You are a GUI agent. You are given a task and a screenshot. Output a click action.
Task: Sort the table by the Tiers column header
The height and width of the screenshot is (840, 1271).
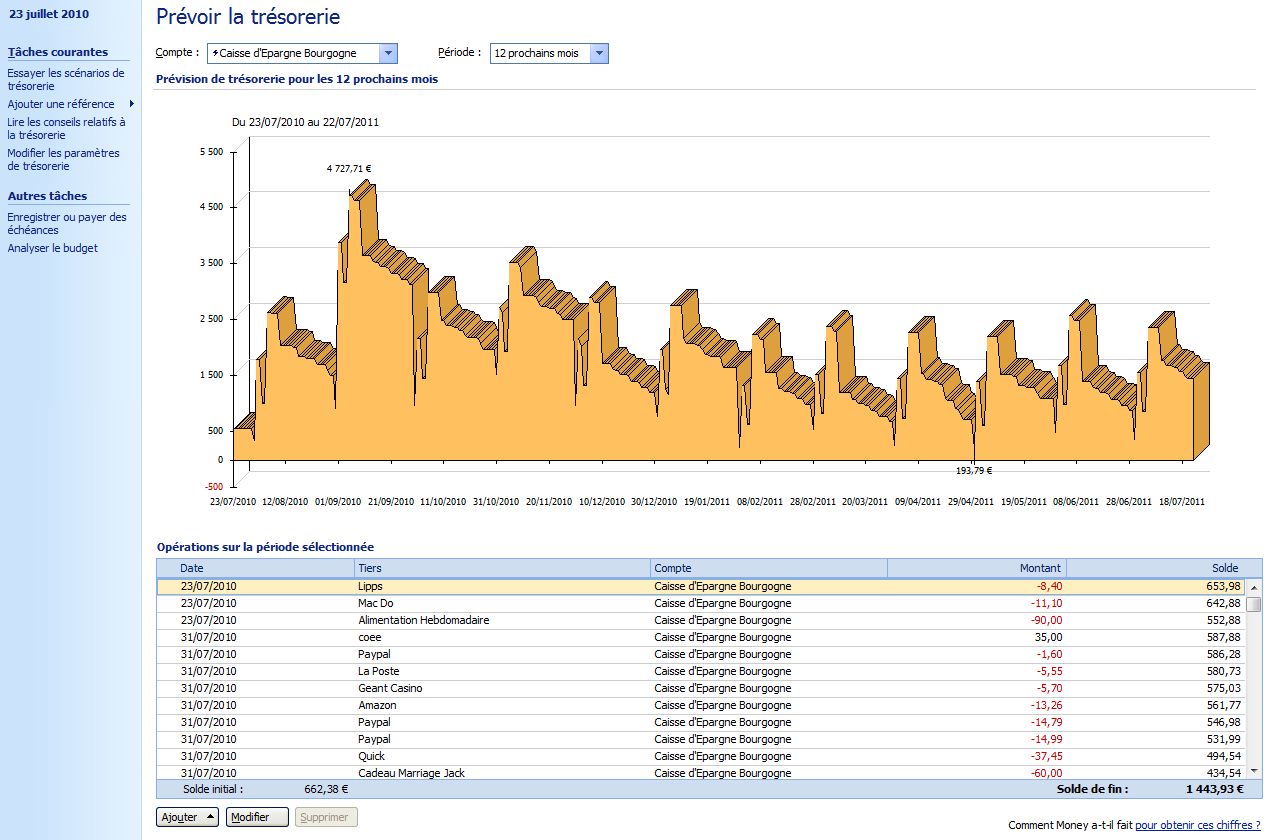click(x=502, y=568)
